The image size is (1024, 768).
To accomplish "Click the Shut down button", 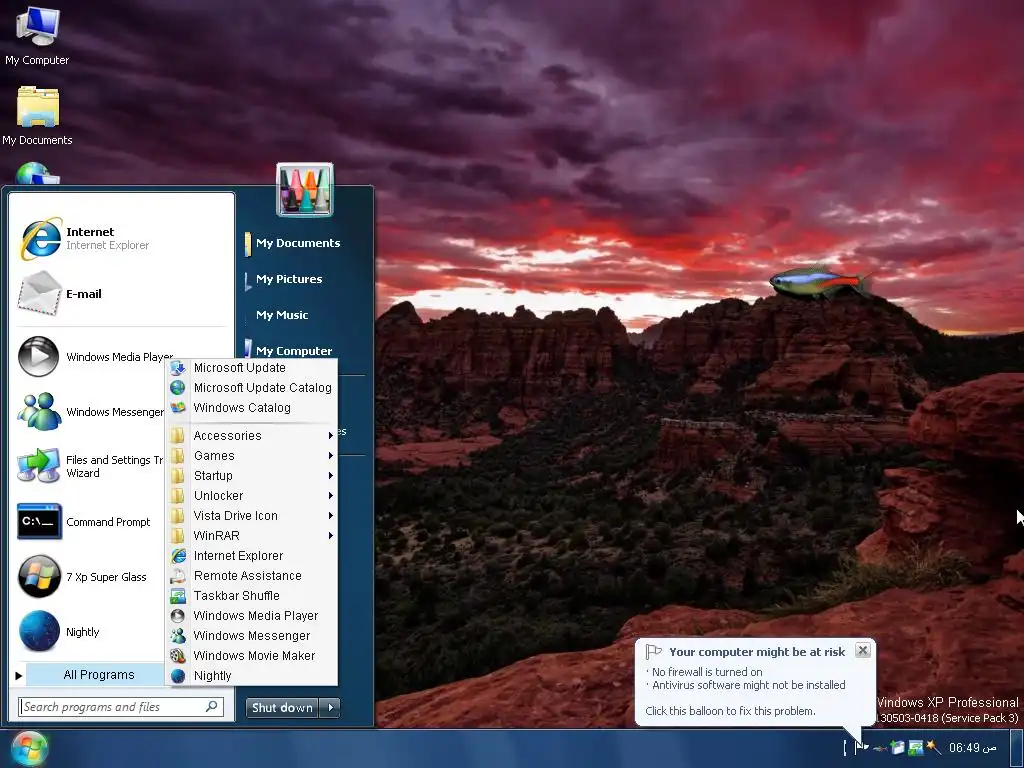I will coord(282,707).
